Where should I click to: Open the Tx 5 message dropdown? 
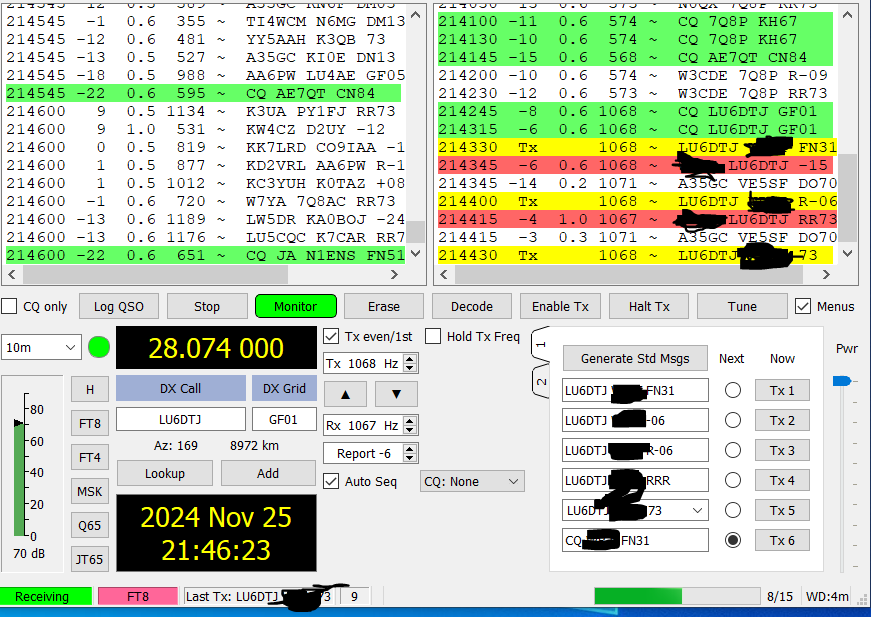pyautogui.click(x=697, y=511)
